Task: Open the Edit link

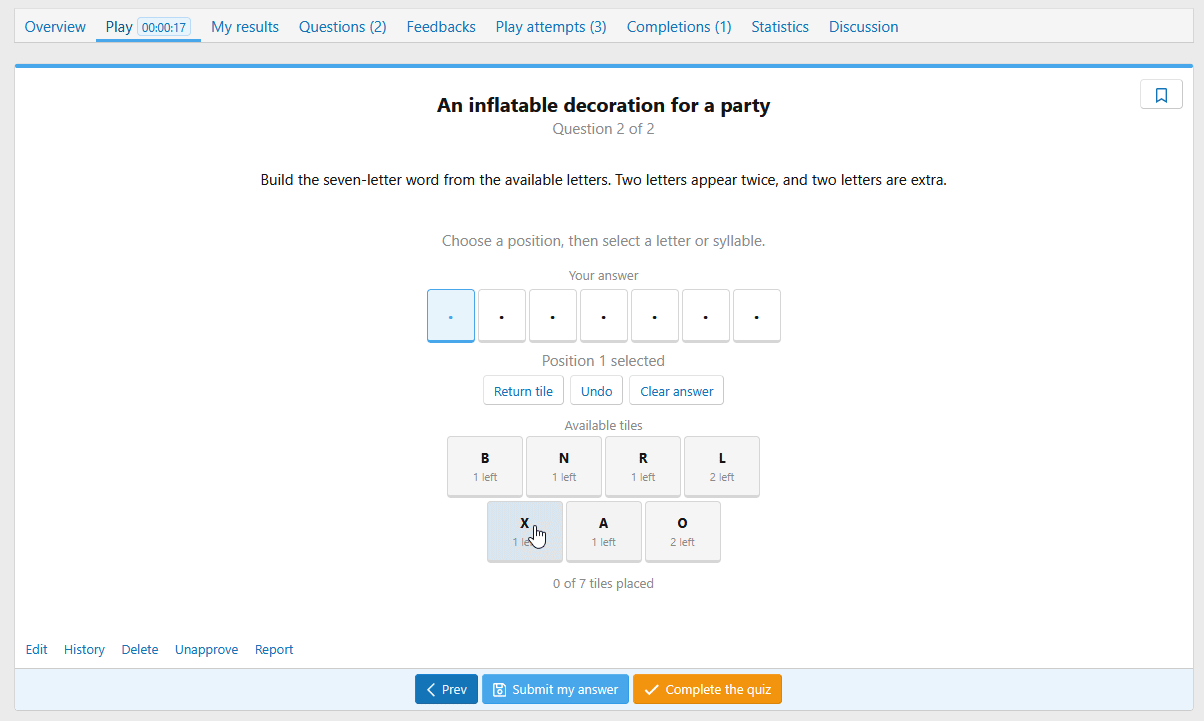Action: click(37, 650)
